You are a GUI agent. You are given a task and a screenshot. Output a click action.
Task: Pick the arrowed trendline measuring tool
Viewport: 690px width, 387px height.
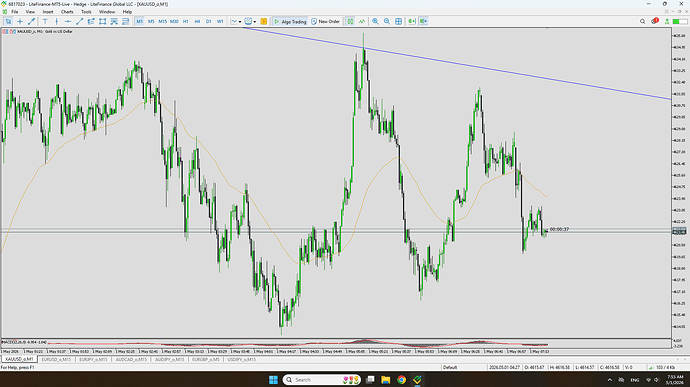point(32,21)
